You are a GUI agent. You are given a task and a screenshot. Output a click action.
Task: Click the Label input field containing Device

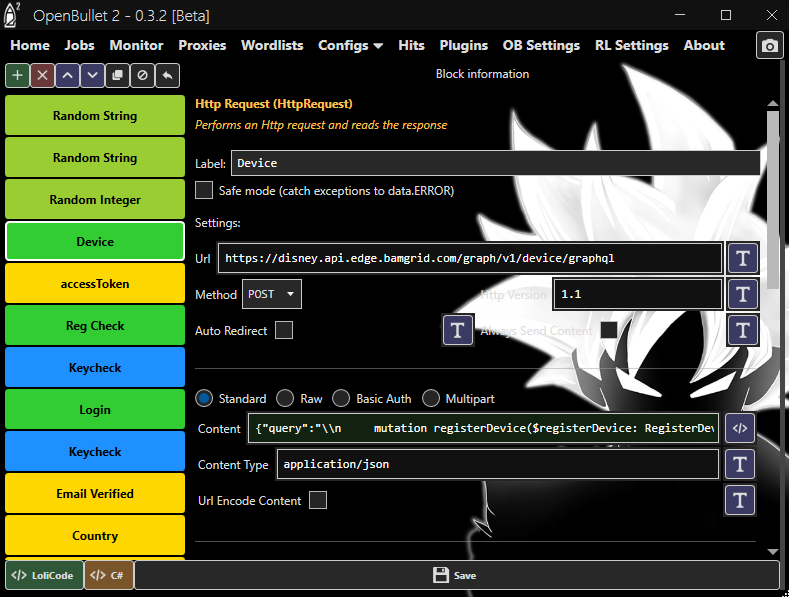(x=495, y=163)
